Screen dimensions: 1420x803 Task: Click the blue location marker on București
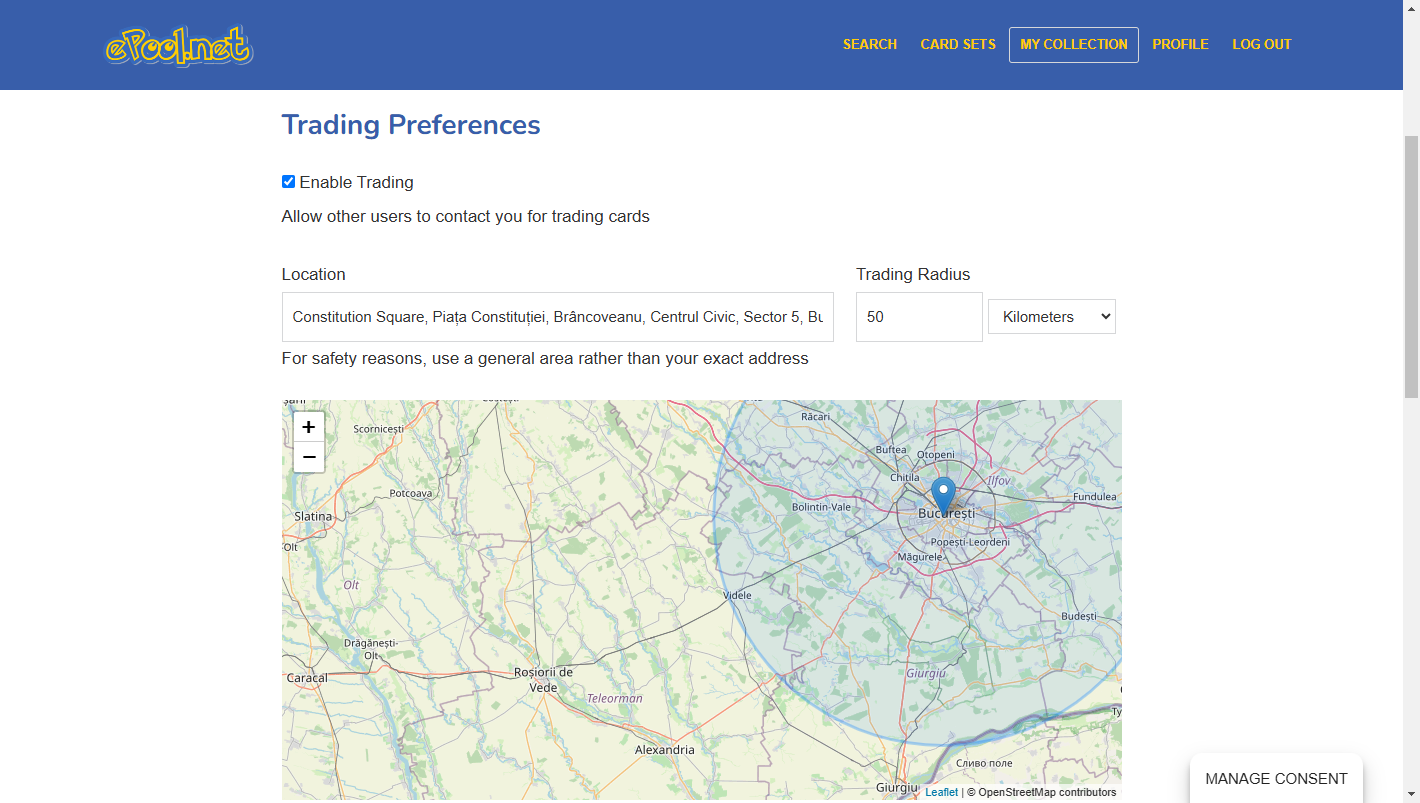(943, 496)
